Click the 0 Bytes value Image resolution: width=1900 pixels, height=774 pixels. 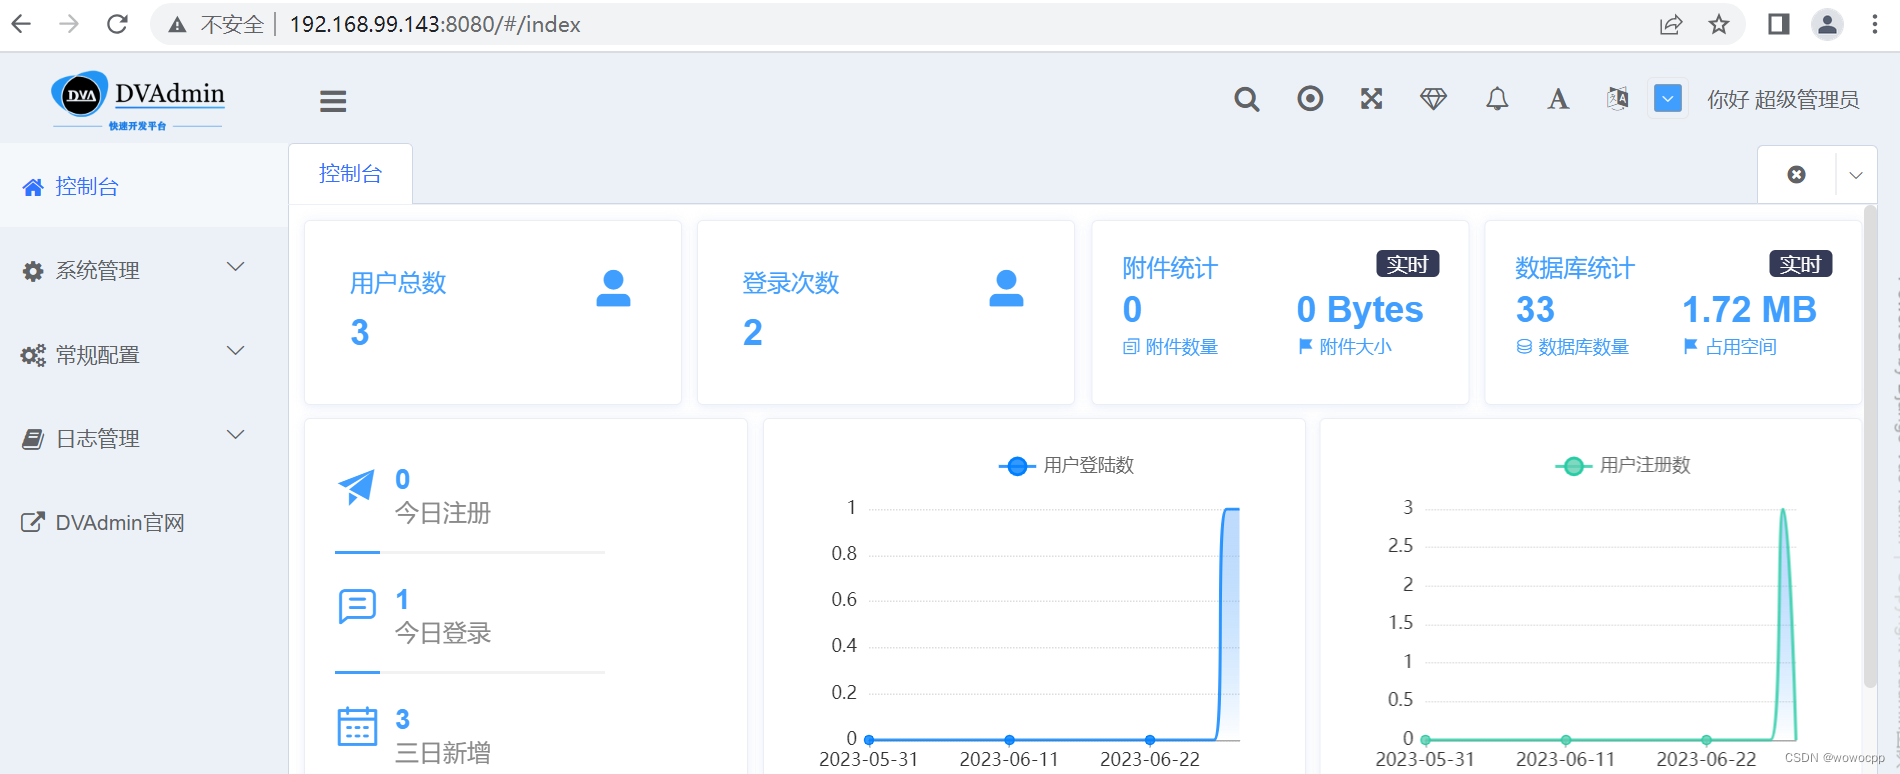click(x=1360, y=310)
